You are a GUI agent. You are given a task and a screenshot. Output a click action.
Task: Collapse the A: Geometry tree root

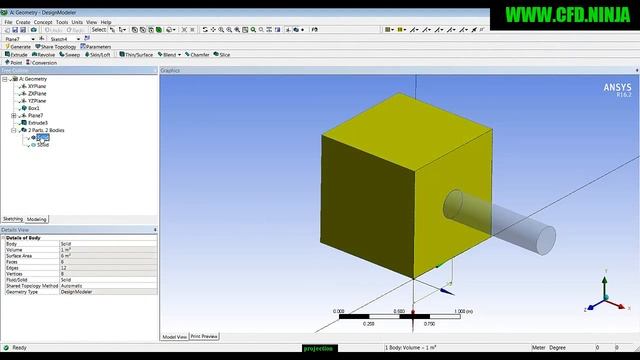5,79
